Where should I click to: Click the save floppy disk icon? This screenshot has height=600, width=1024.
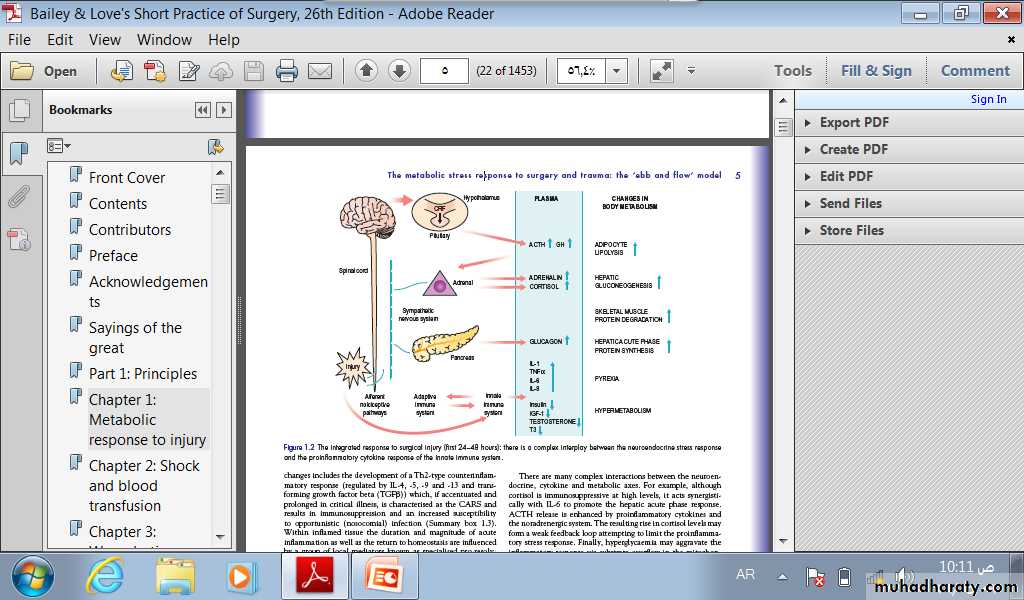click(254, 71)
